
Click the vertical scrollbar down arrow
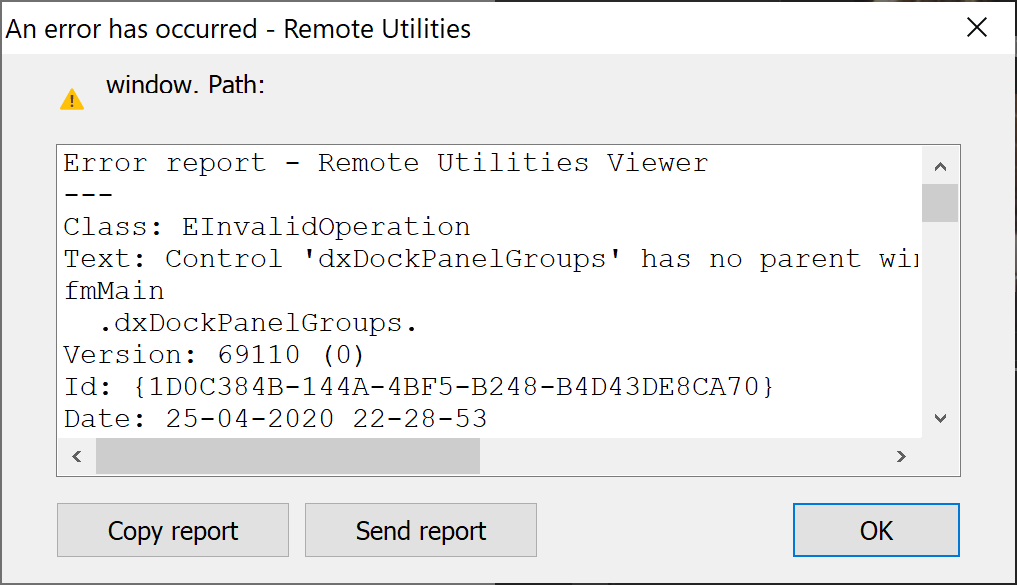940,418
